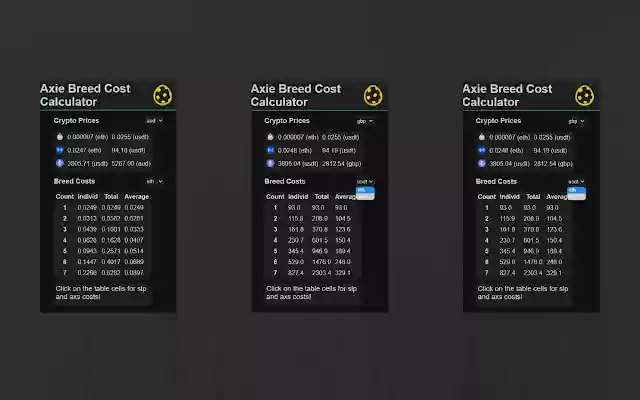Click the Crypto Prices heading in the left panel
This screenshot has width=640, height=400.
(x=76, y=121)
